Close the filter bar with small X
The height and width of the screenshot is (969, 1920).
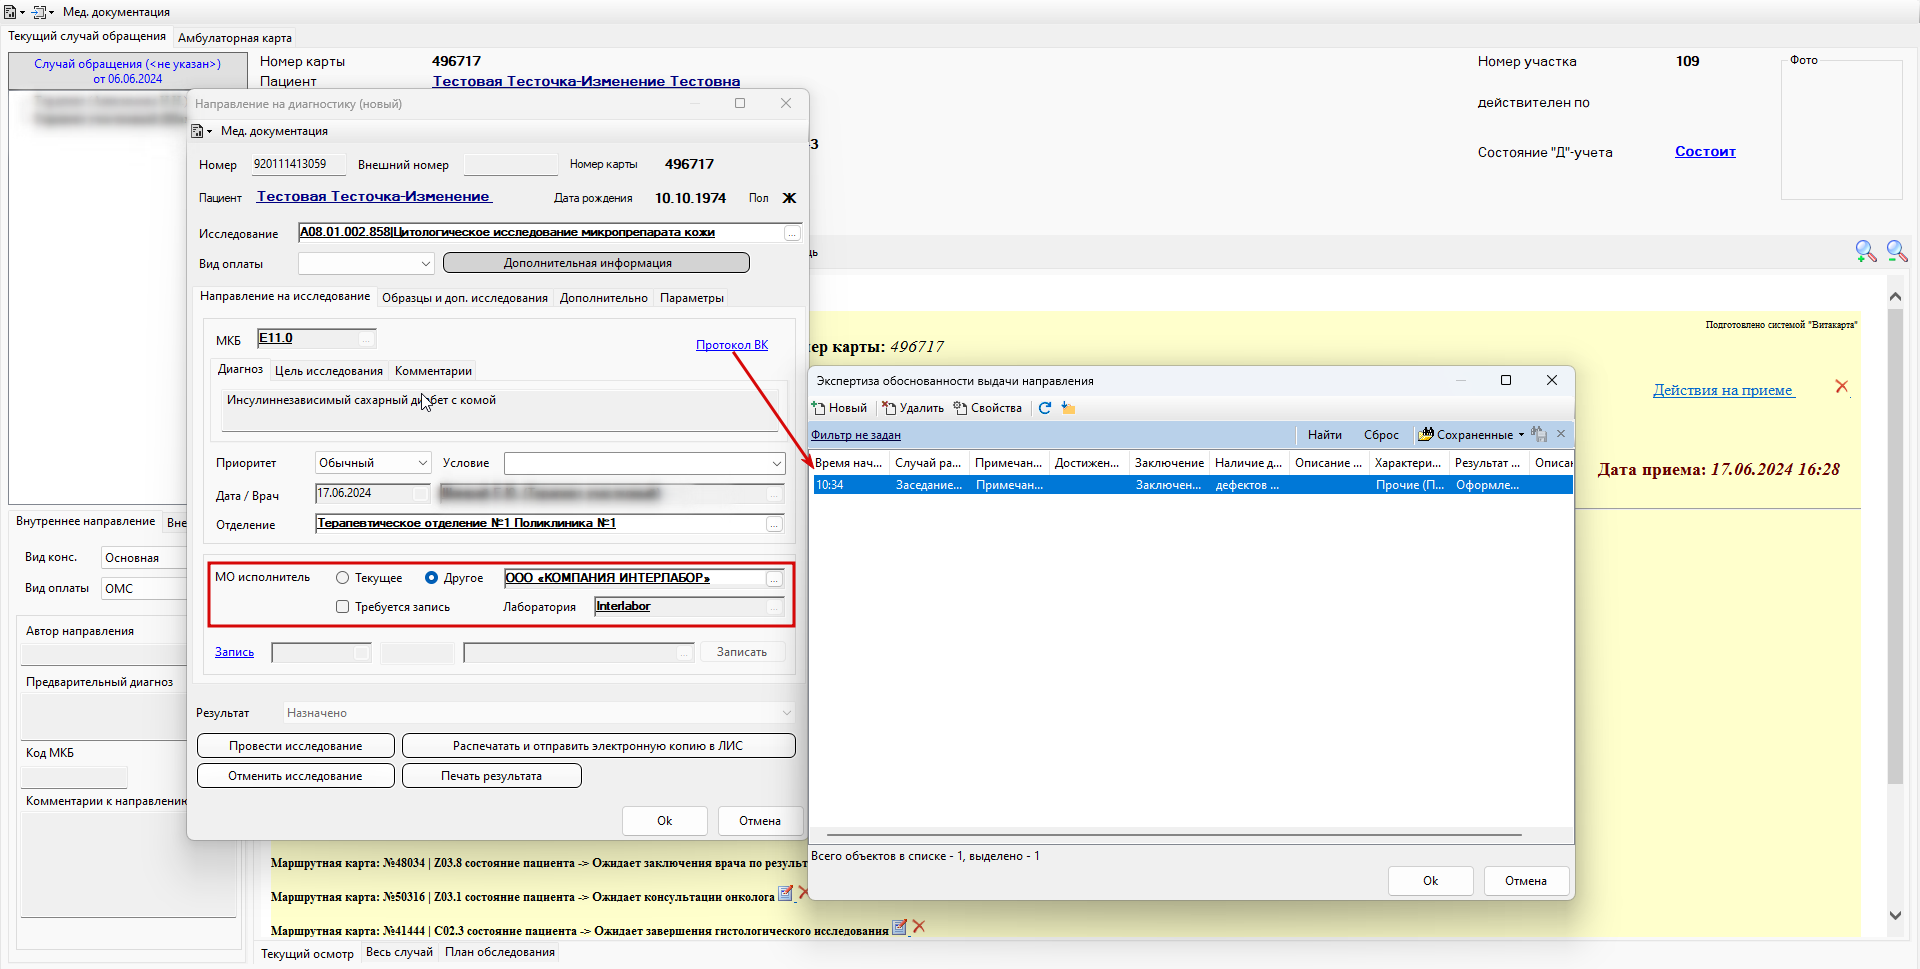click(x=1561, y=434)
